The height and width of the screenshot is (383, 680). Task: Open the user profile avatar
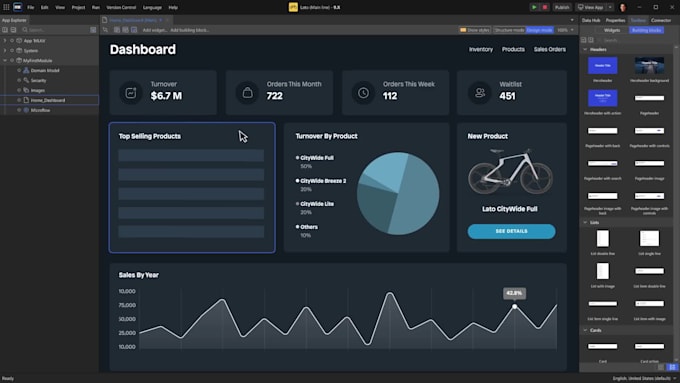pyautogui.click(x=623, y=7)
